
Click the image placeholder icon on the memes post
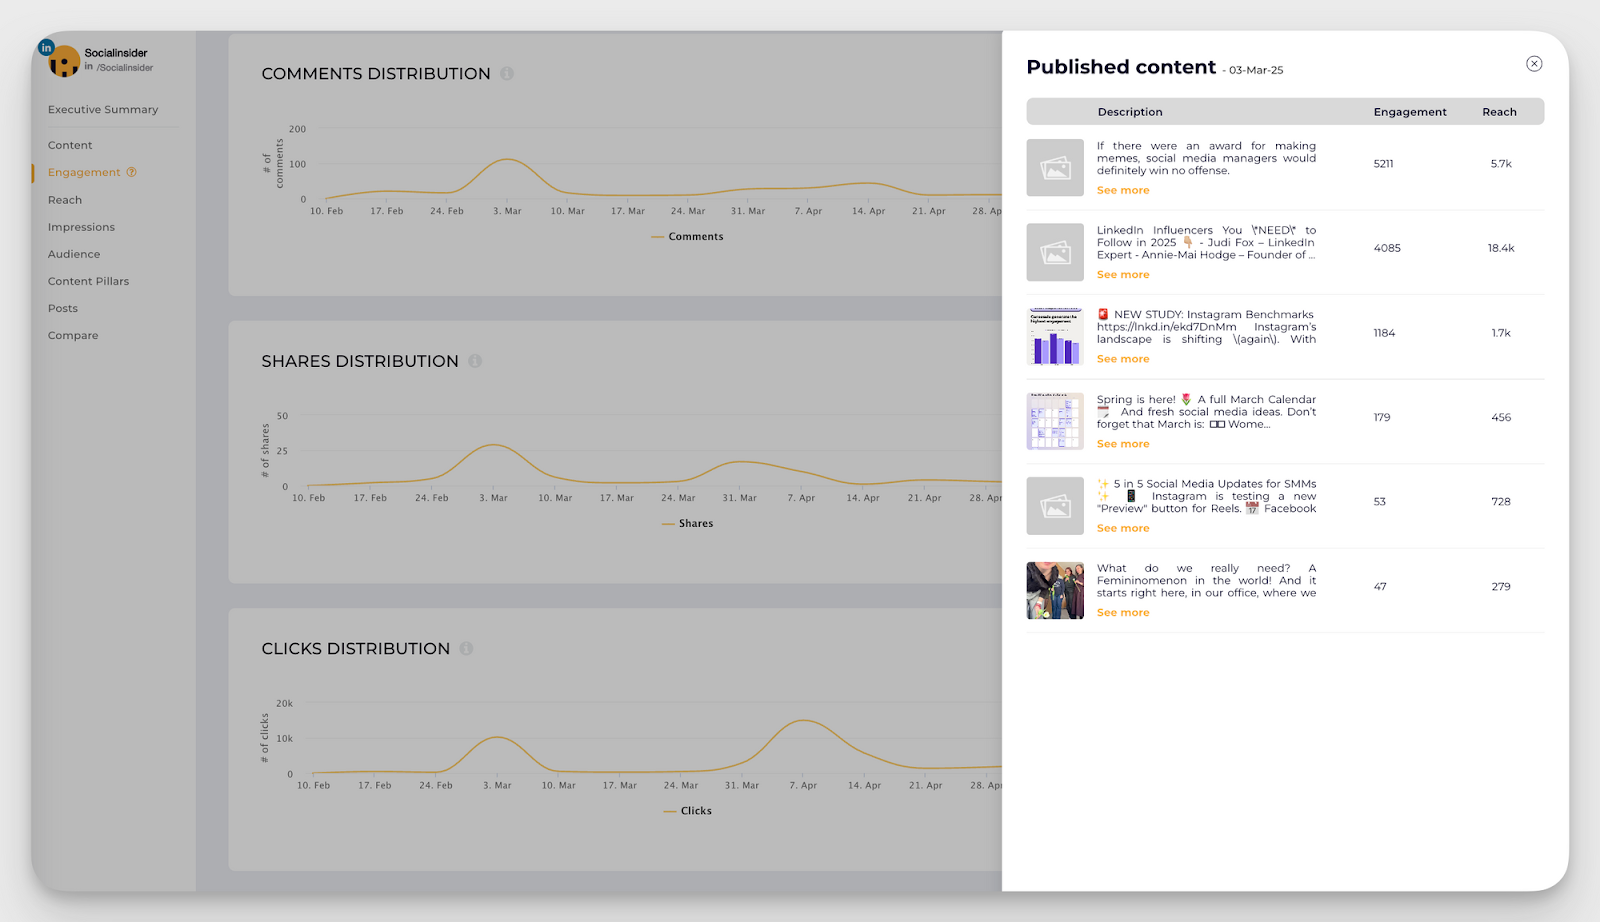[1054, 167]
